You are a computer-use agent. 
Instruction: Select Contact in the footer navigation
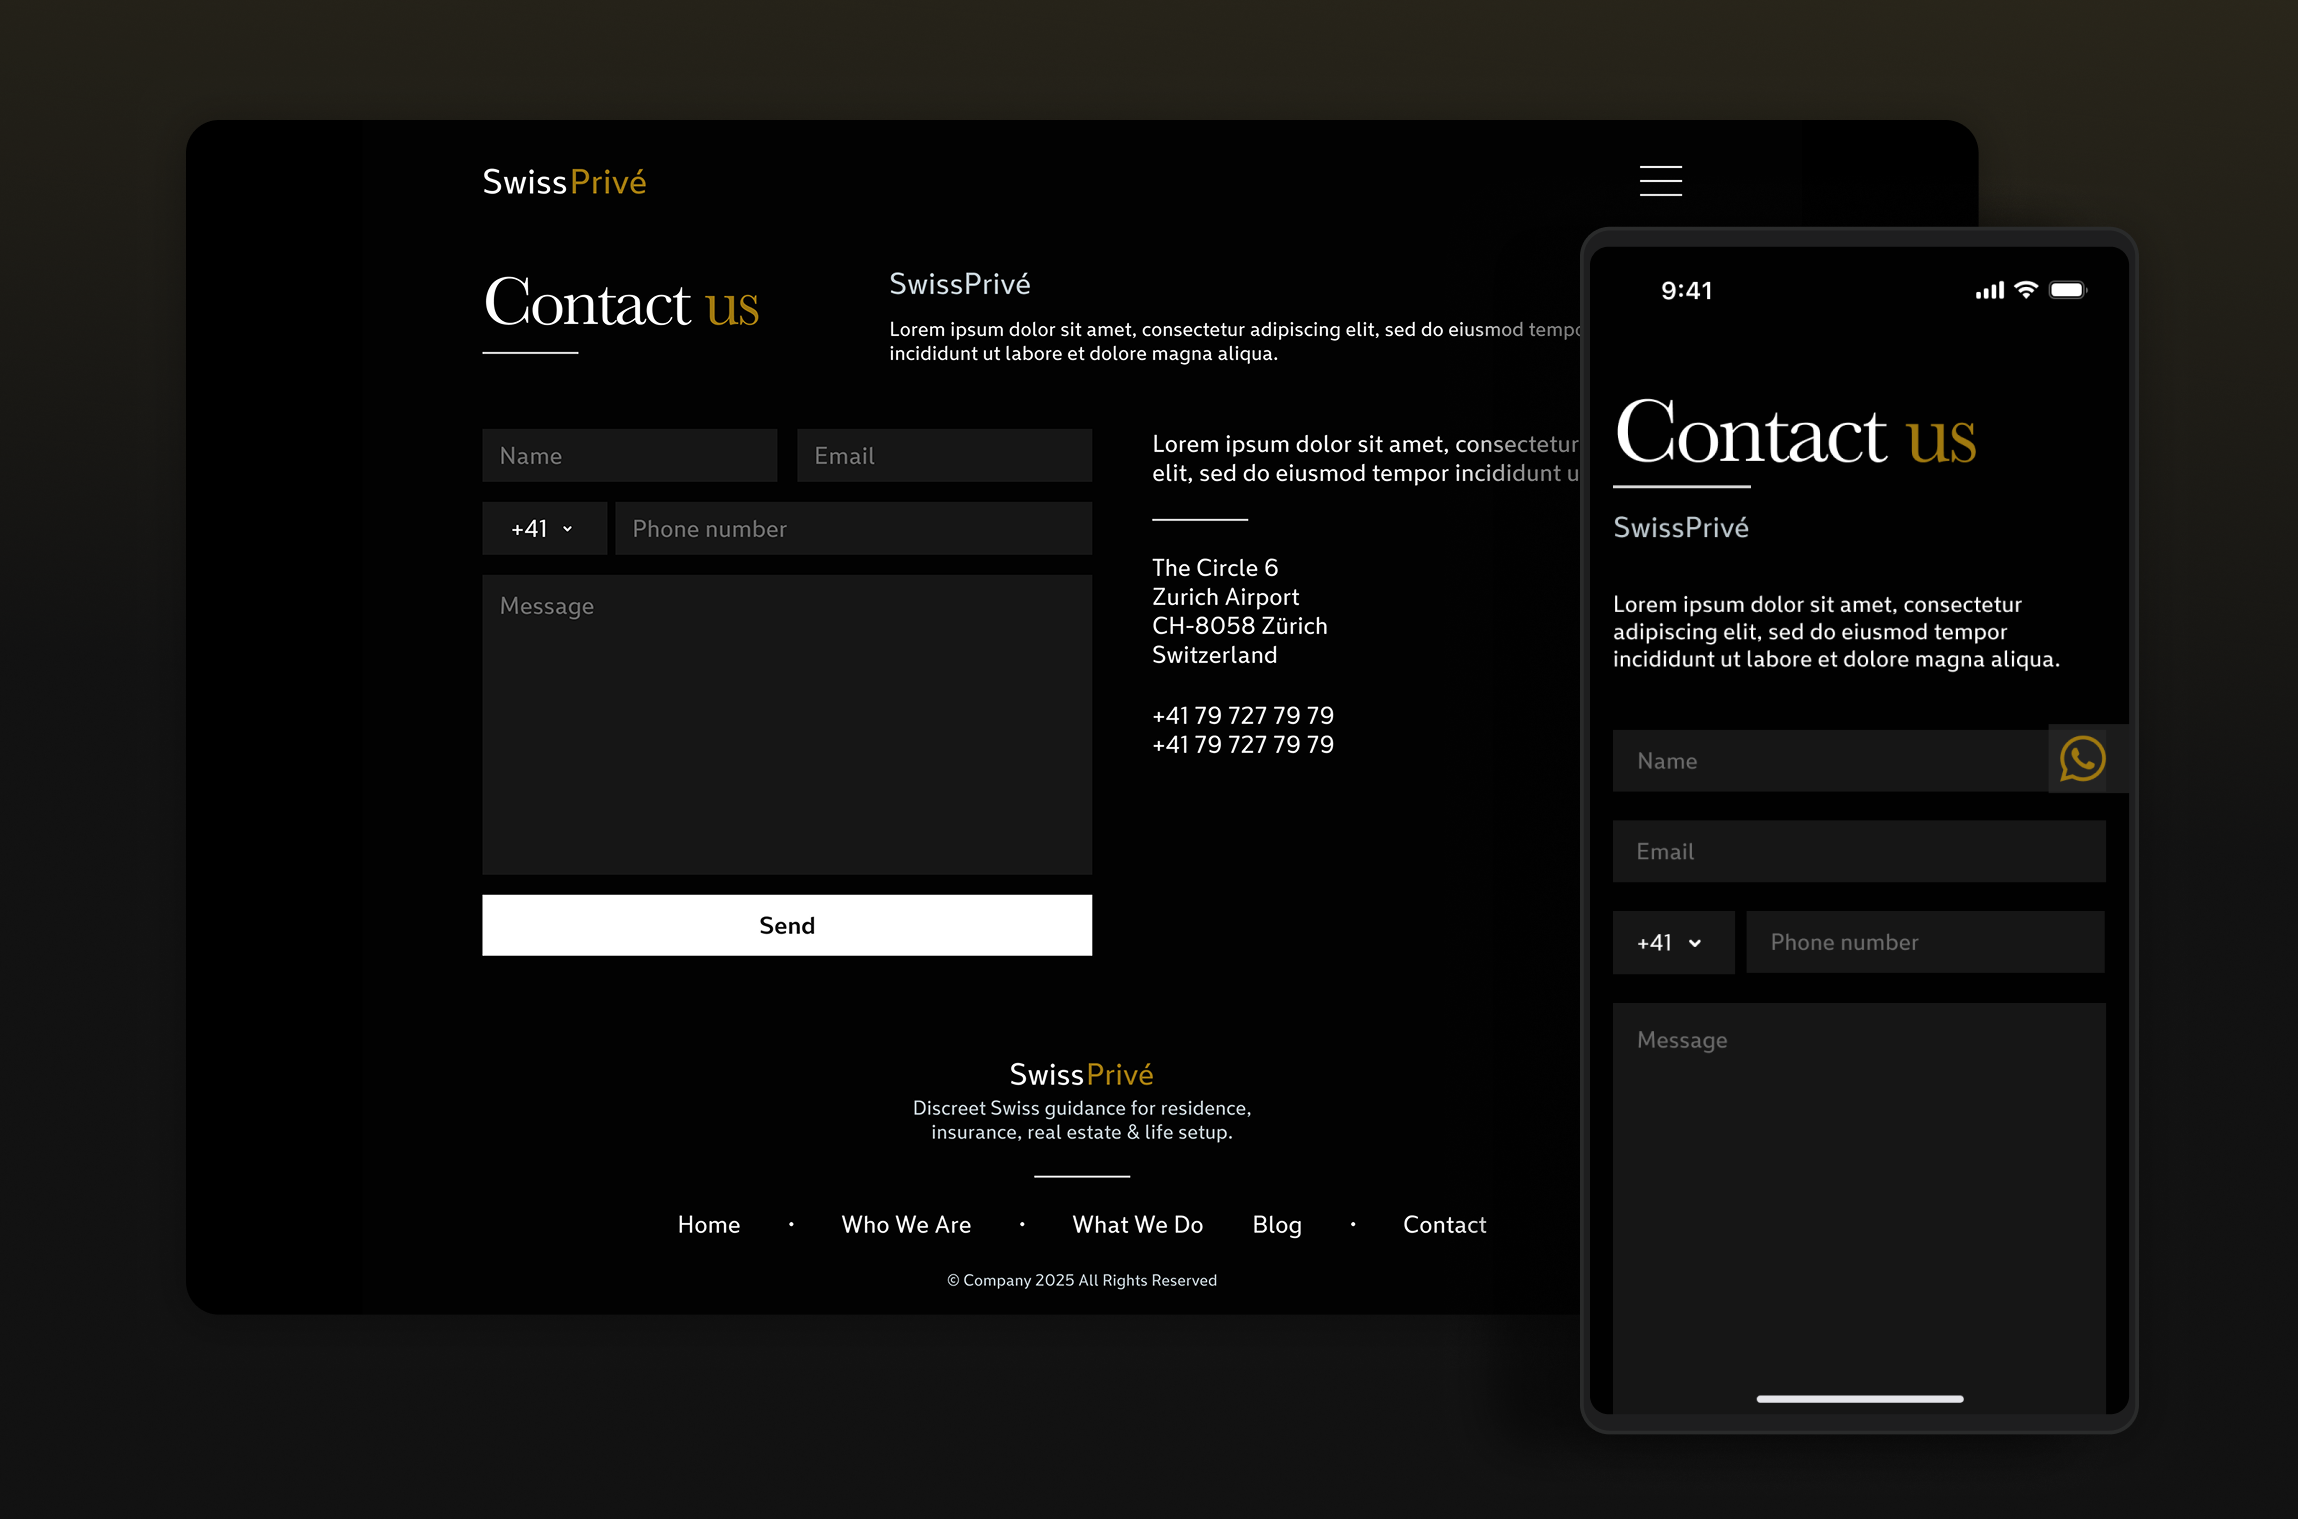[x=1444, y=1225]
